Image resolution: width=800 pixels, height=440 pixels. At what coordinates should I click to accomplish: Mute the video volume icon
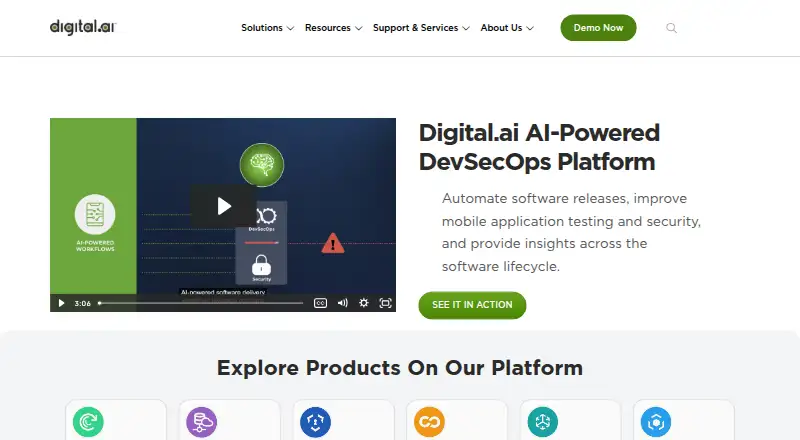coord(342,303)
